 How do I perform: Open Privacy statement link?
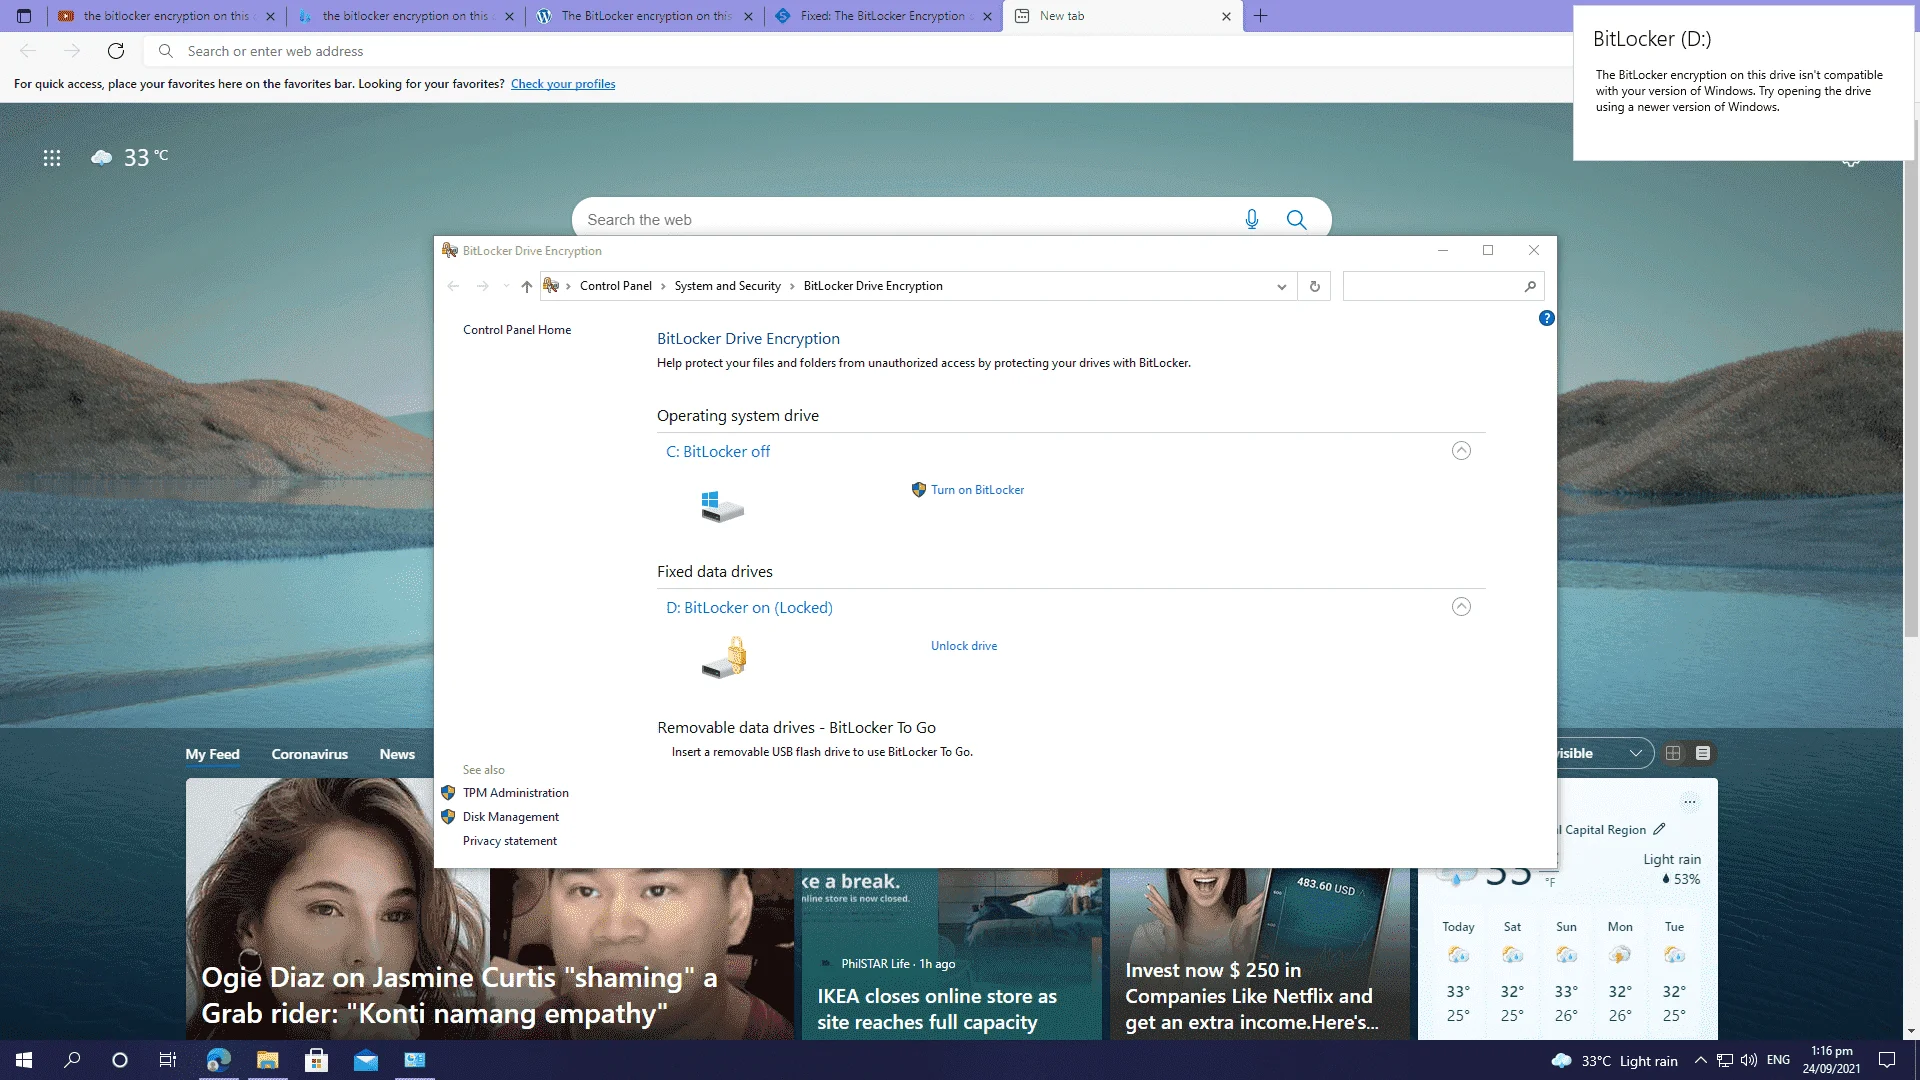[x=509, y=841]
